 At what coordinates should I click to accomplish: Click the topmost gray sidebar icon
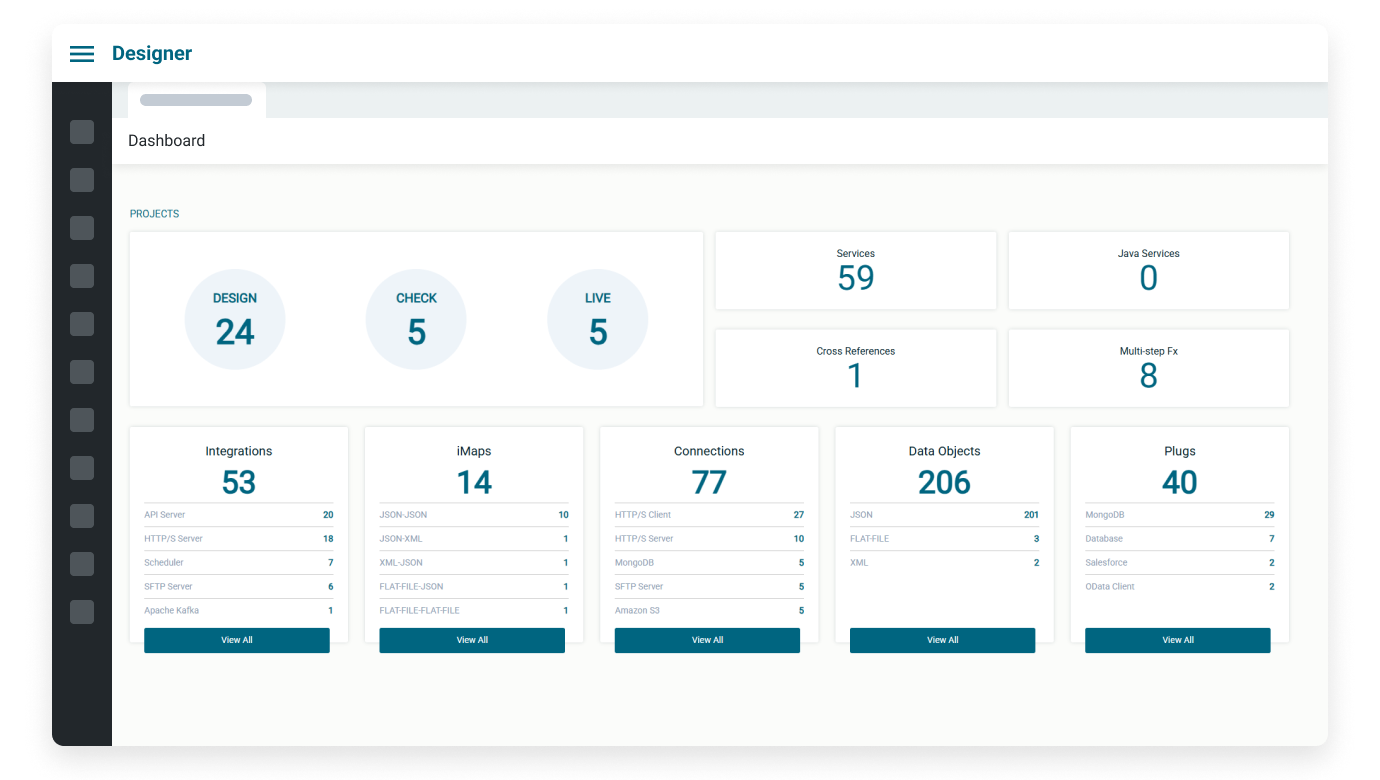[x=82, y=132]
